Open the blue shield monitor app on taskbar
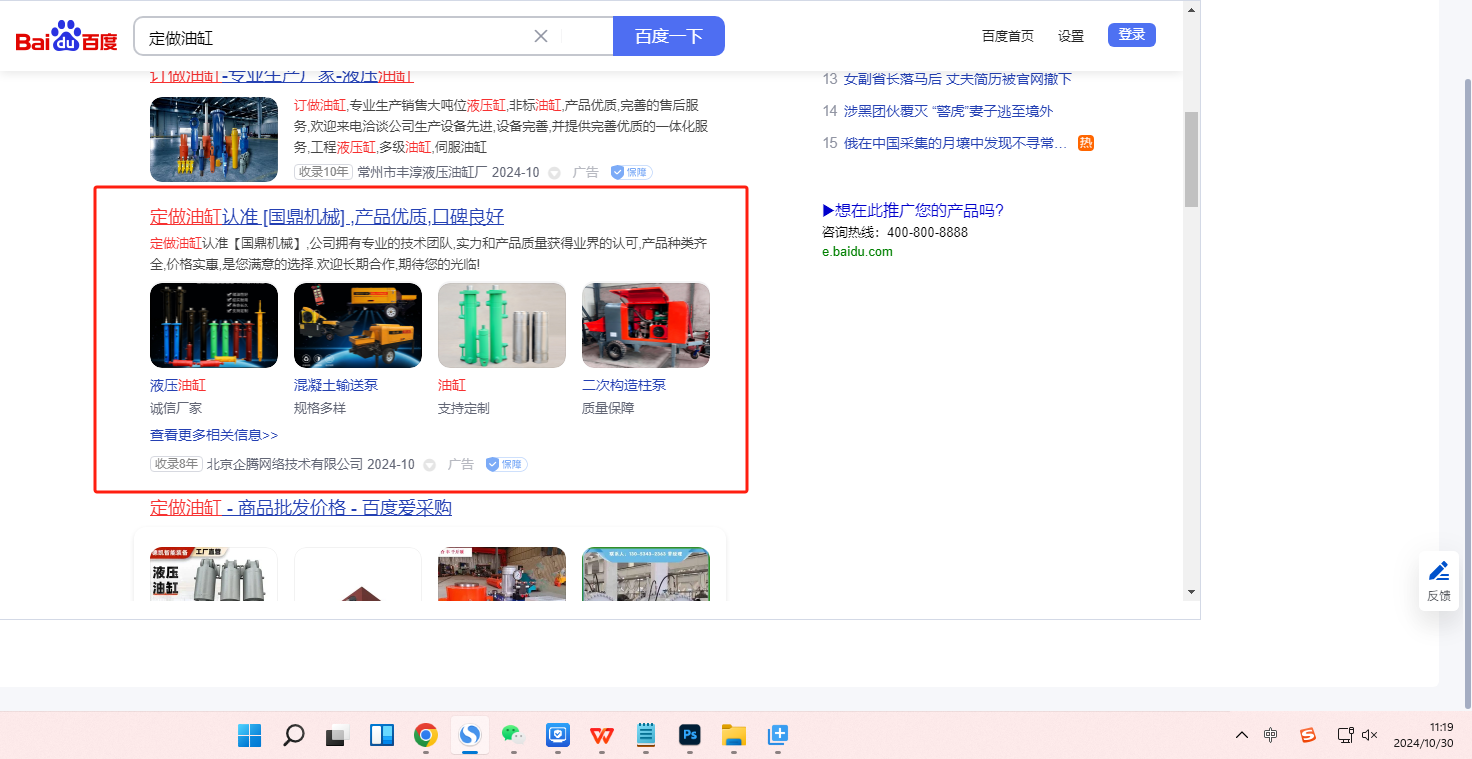 click(x=558, y=736)
